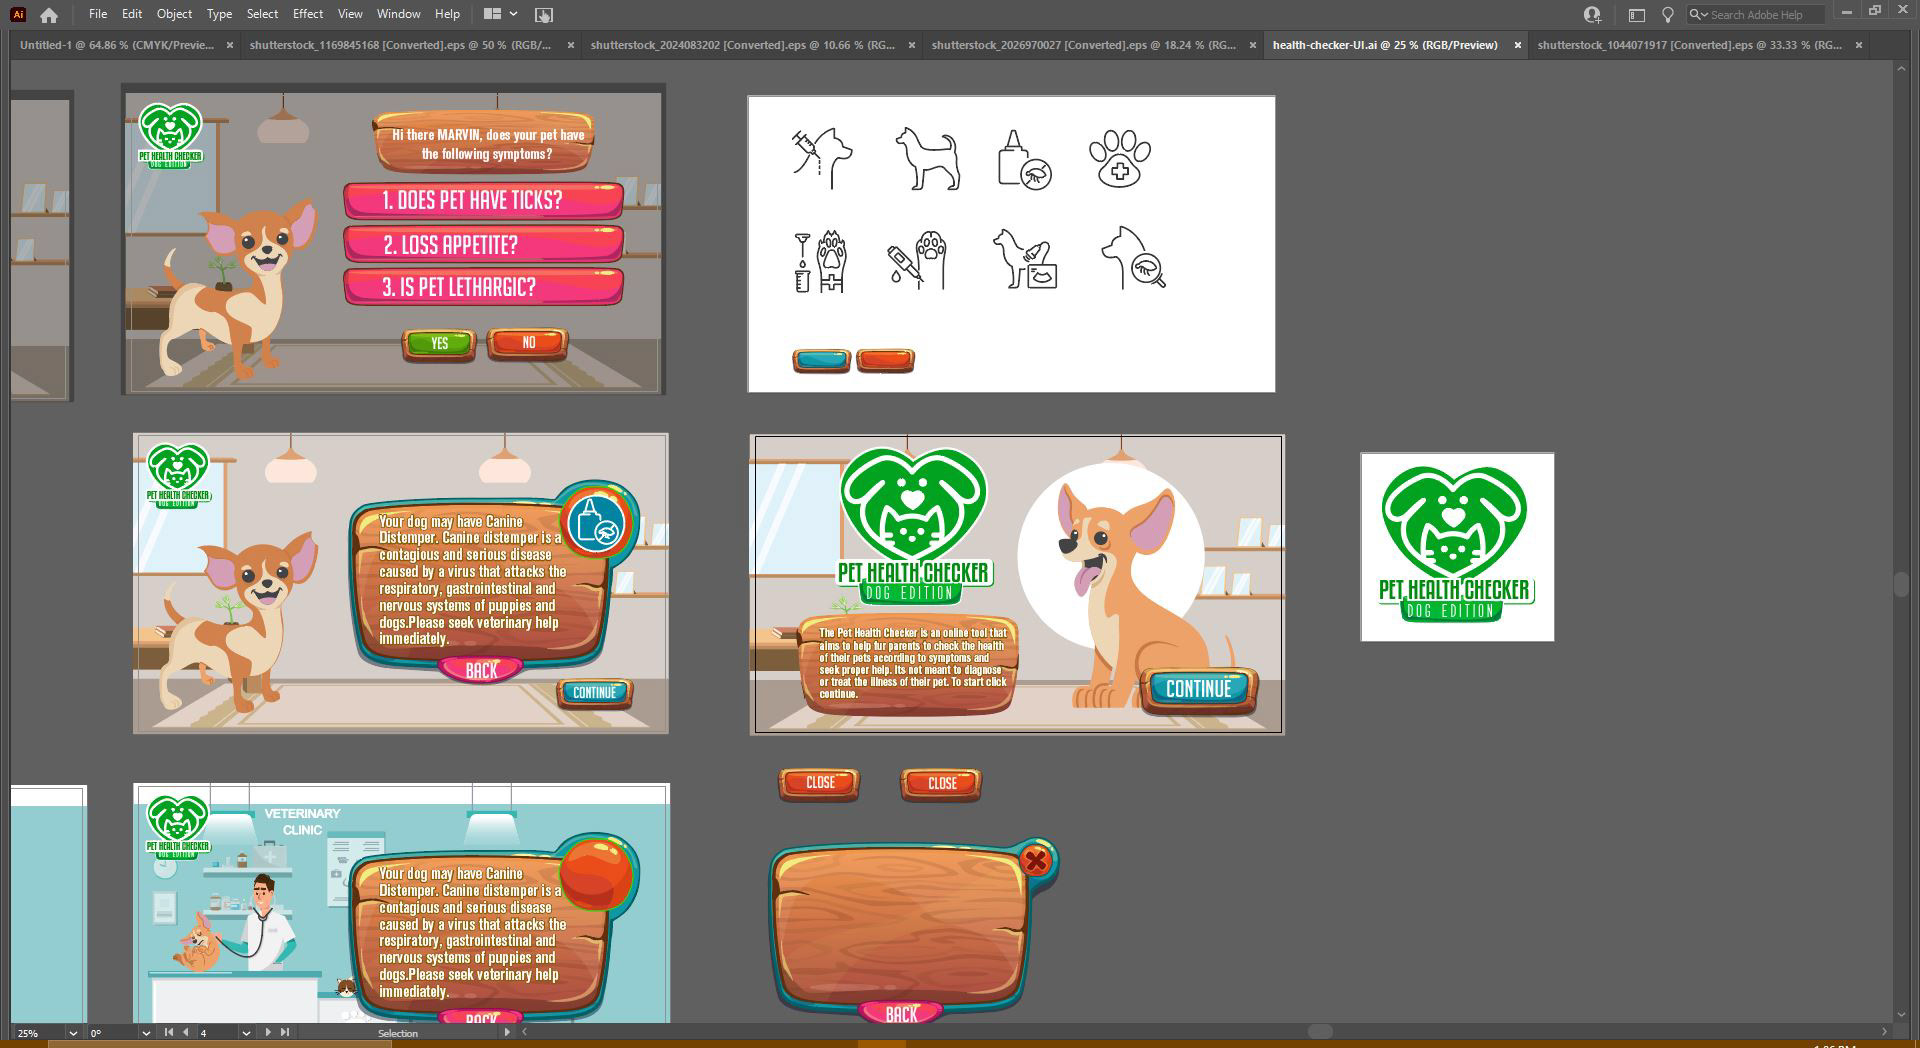Image resolution: width=1920 pixels, height=1048 pixels.
Task: Open the workspace switcher icon
Action: (1637, 14)
